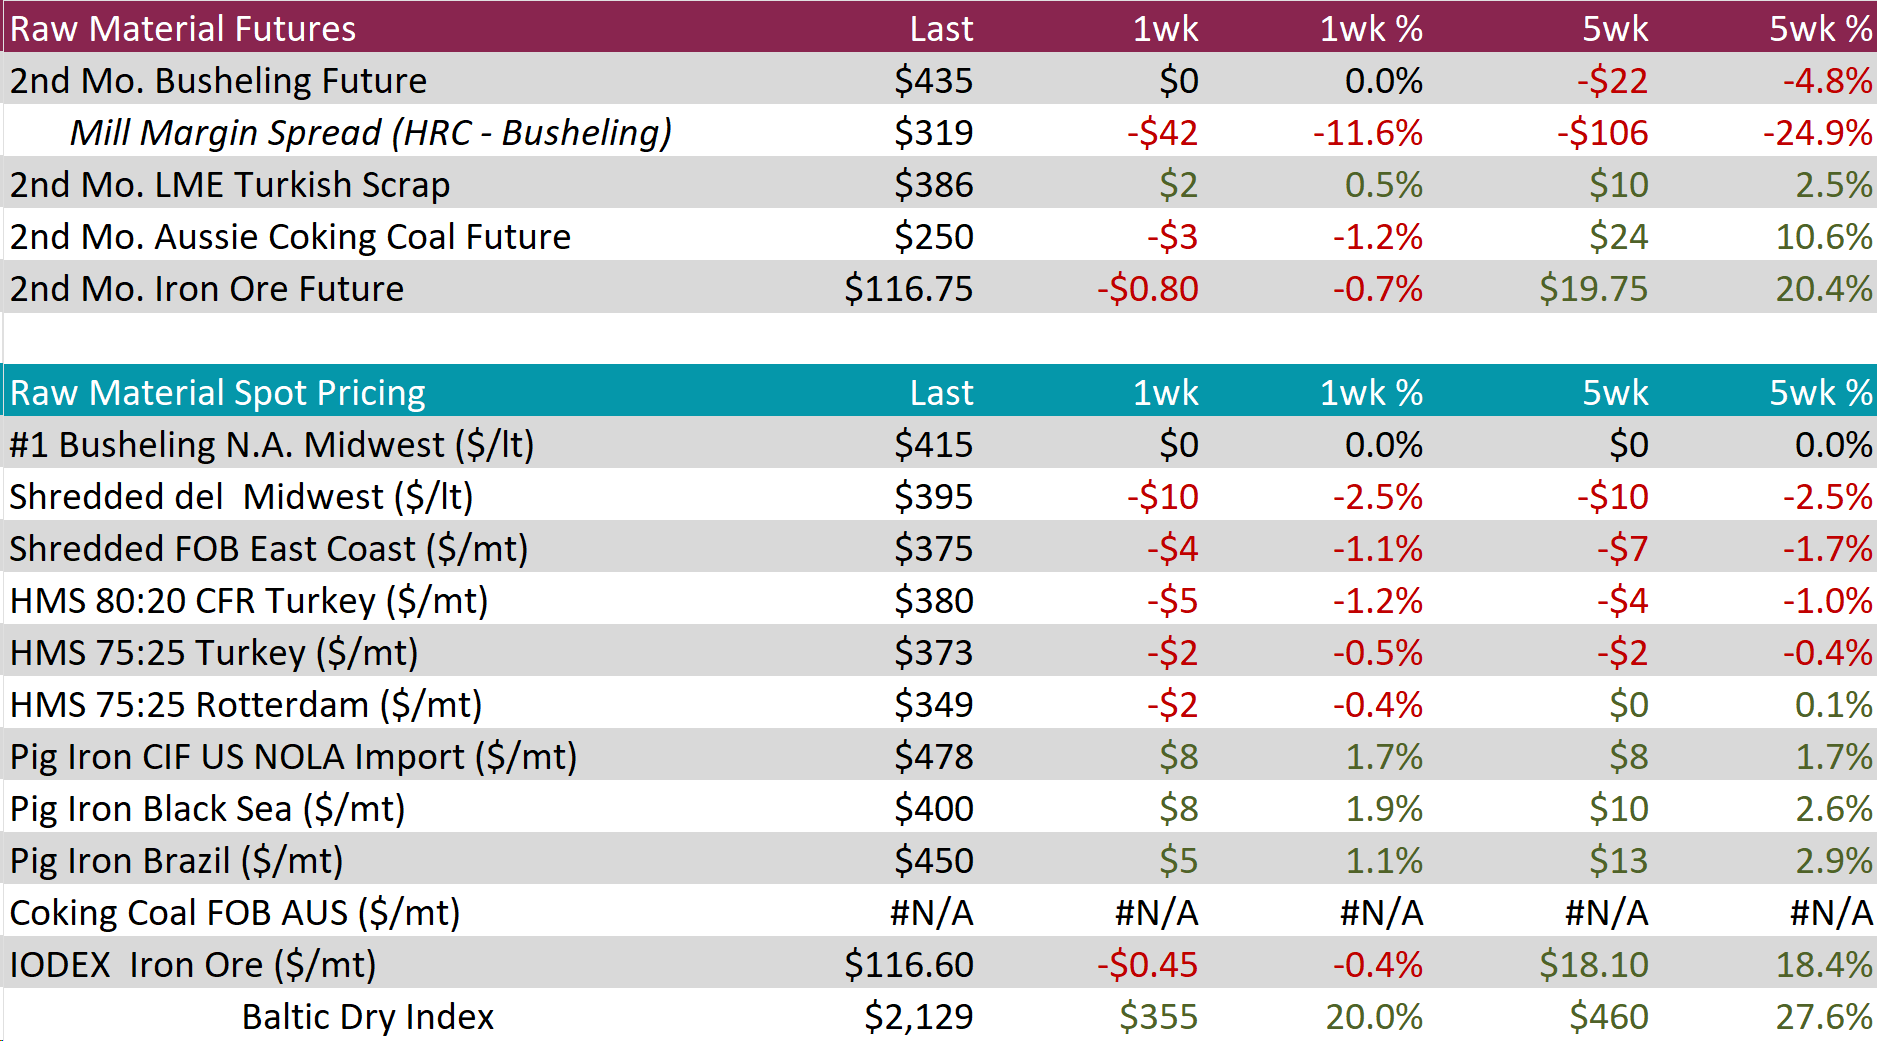Click the IODEX Iron Ore $116.60 price
Viewport: 1877px width, 1041px height.
[908, 965]
